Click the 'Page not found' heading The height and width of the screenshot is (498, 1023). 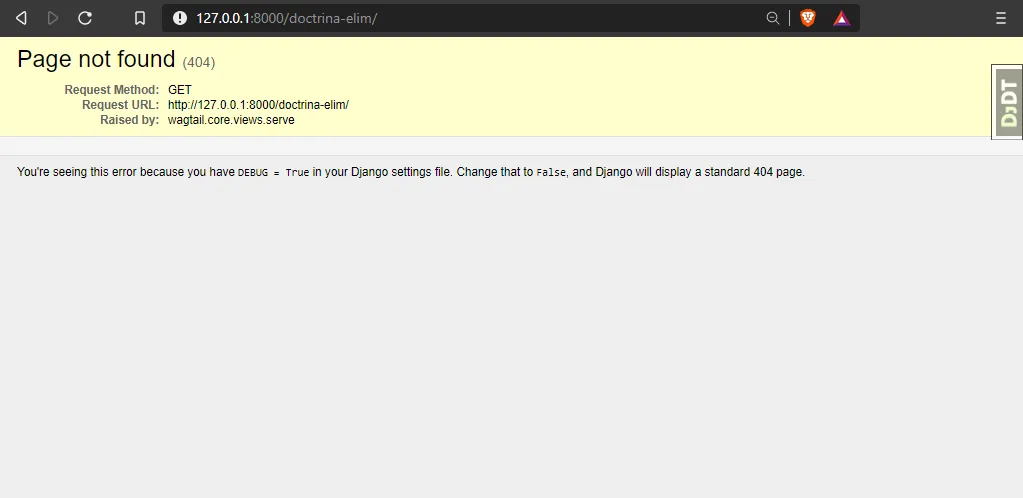point(96,59)
